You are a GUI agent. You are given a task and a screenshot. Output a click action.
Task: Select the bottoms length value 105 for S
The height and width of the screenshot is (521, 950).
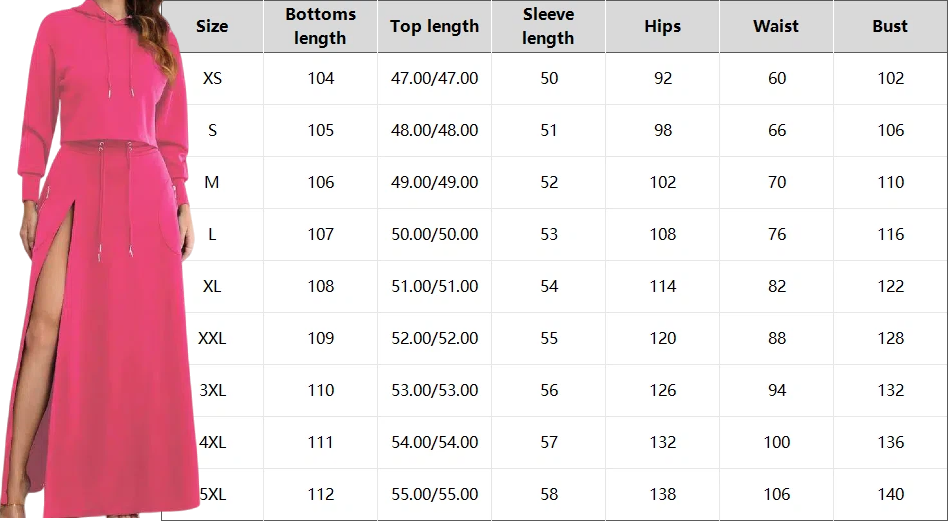(321, 130)
